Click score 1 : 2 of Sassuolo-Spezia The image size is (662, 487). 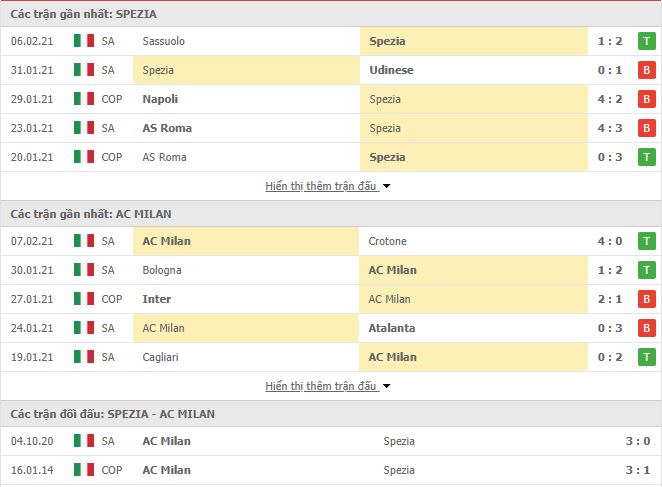(610, 41)
